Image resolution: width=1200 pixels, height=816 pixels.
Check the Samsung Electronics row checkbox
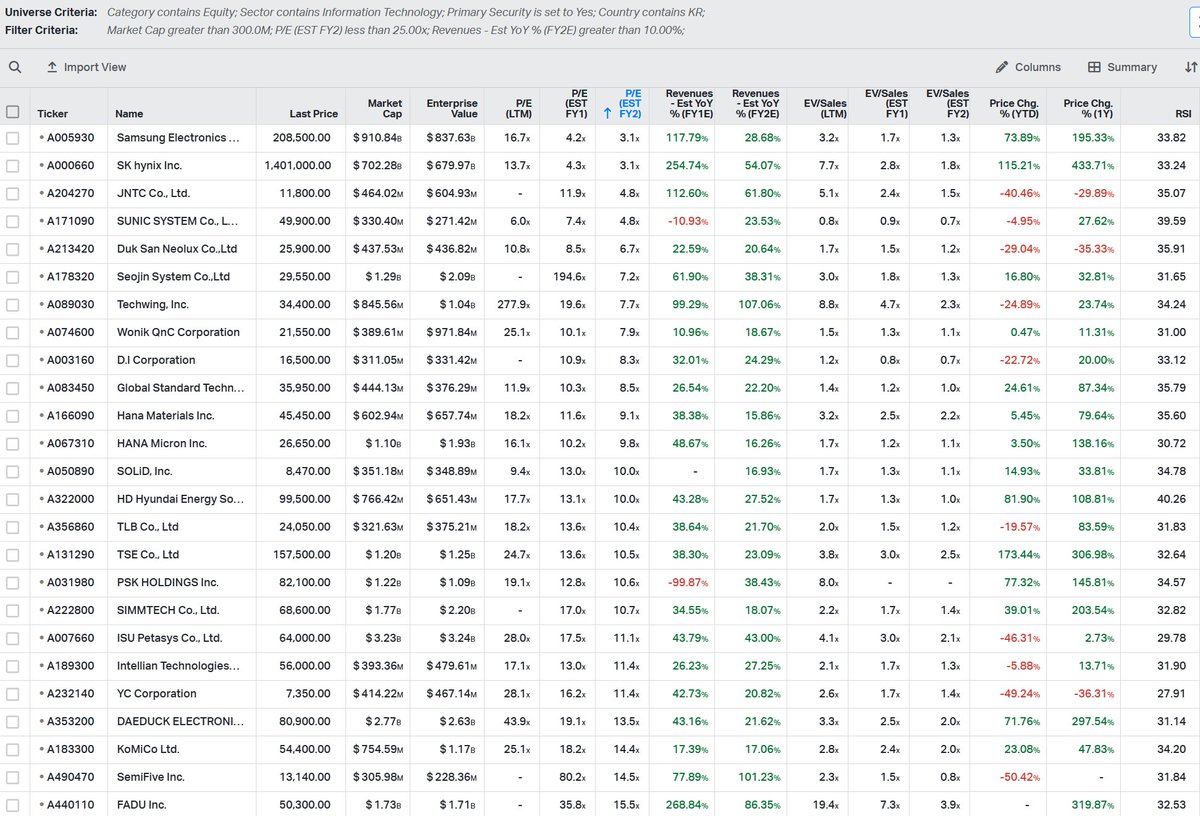[x=13, y=138]
